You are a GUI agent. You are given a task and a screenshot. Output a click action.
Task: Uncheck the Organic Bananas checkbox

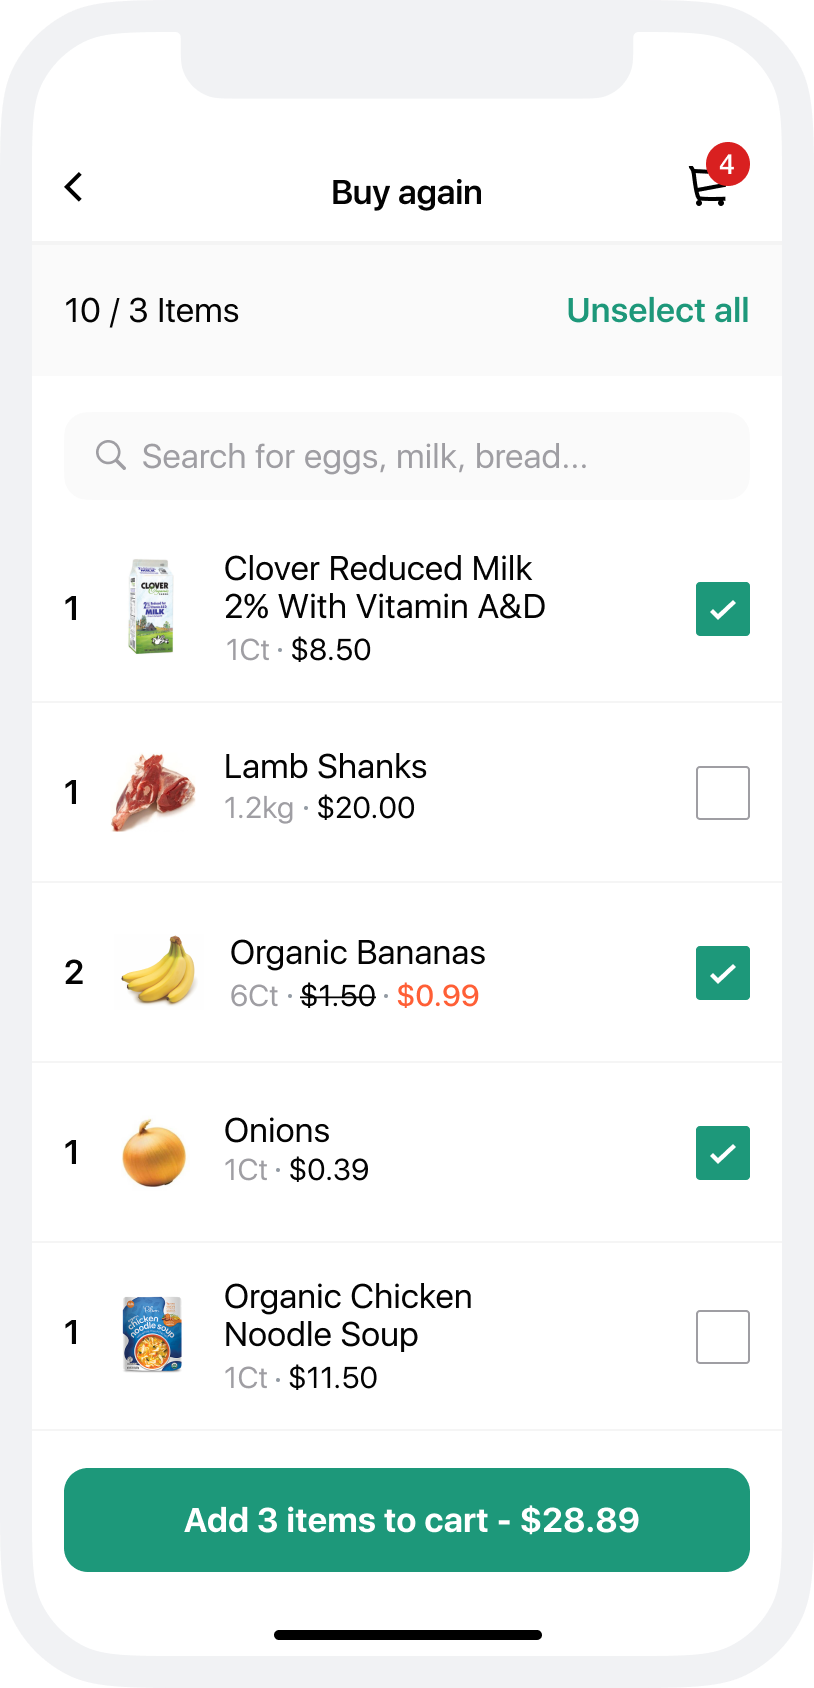coord(722,973)
